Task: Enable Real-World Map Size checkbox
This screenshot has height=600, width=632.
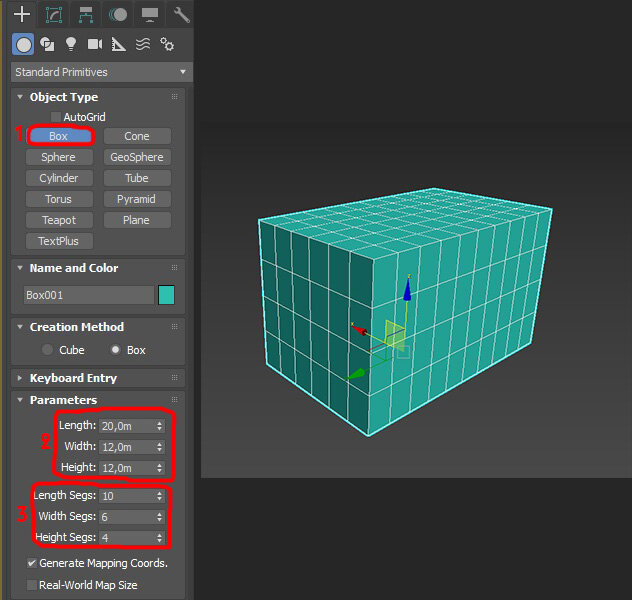Action: coord(32,585)
